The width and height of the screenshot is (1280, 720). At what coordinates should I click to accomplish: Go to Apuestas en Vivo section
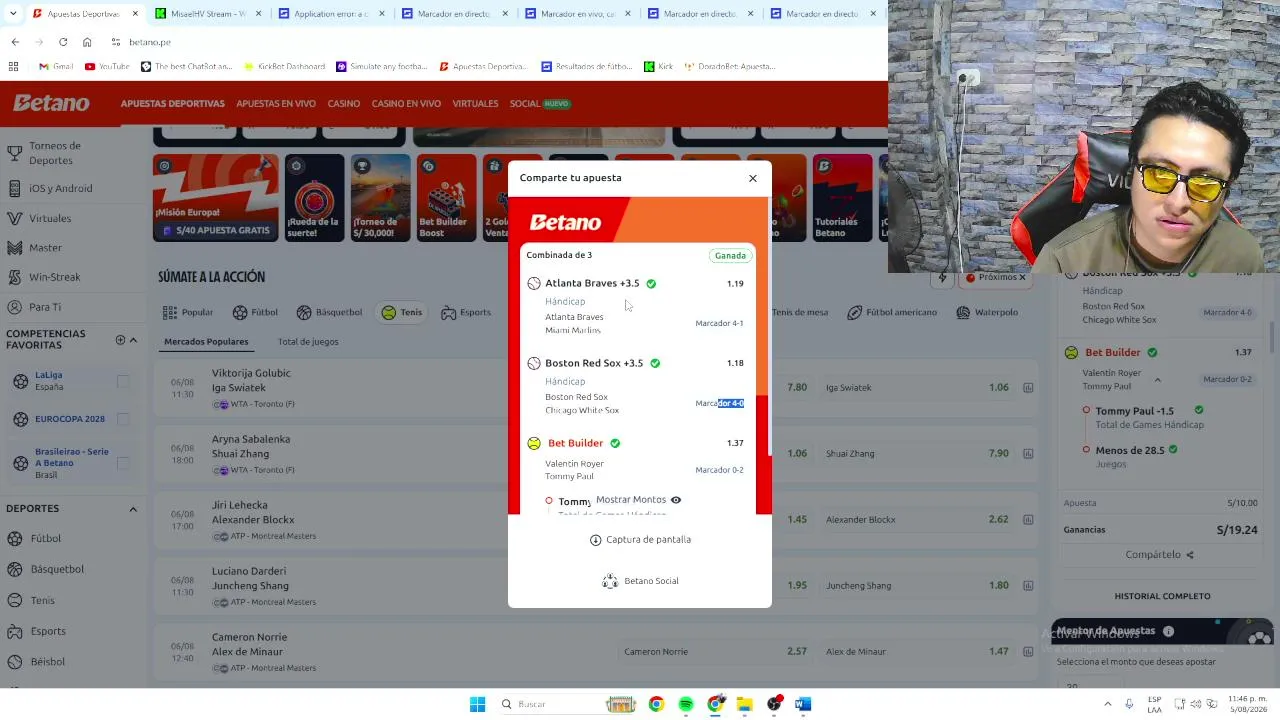tap(276, 104)
